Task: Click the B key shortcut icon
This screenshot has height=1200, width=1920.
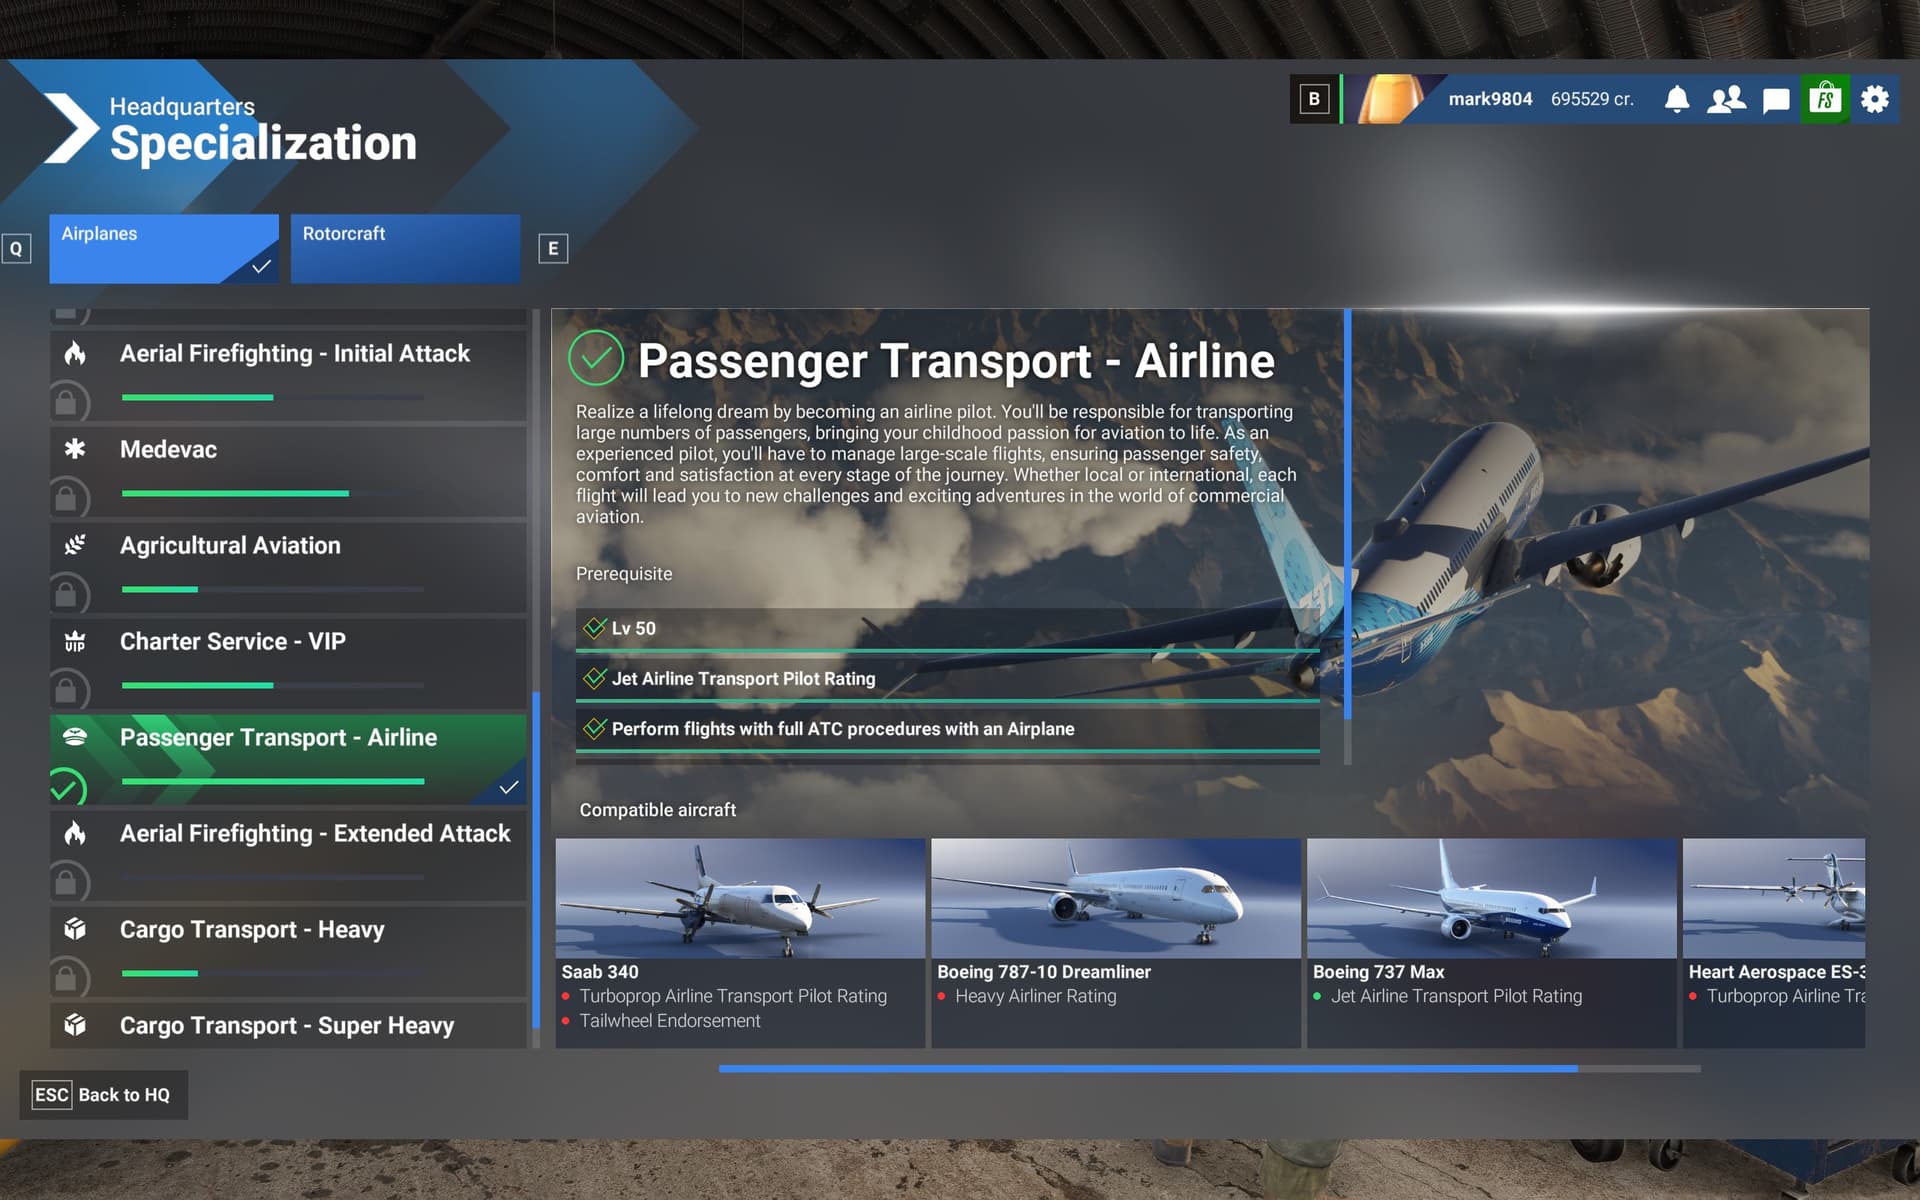Action: 1314,99
